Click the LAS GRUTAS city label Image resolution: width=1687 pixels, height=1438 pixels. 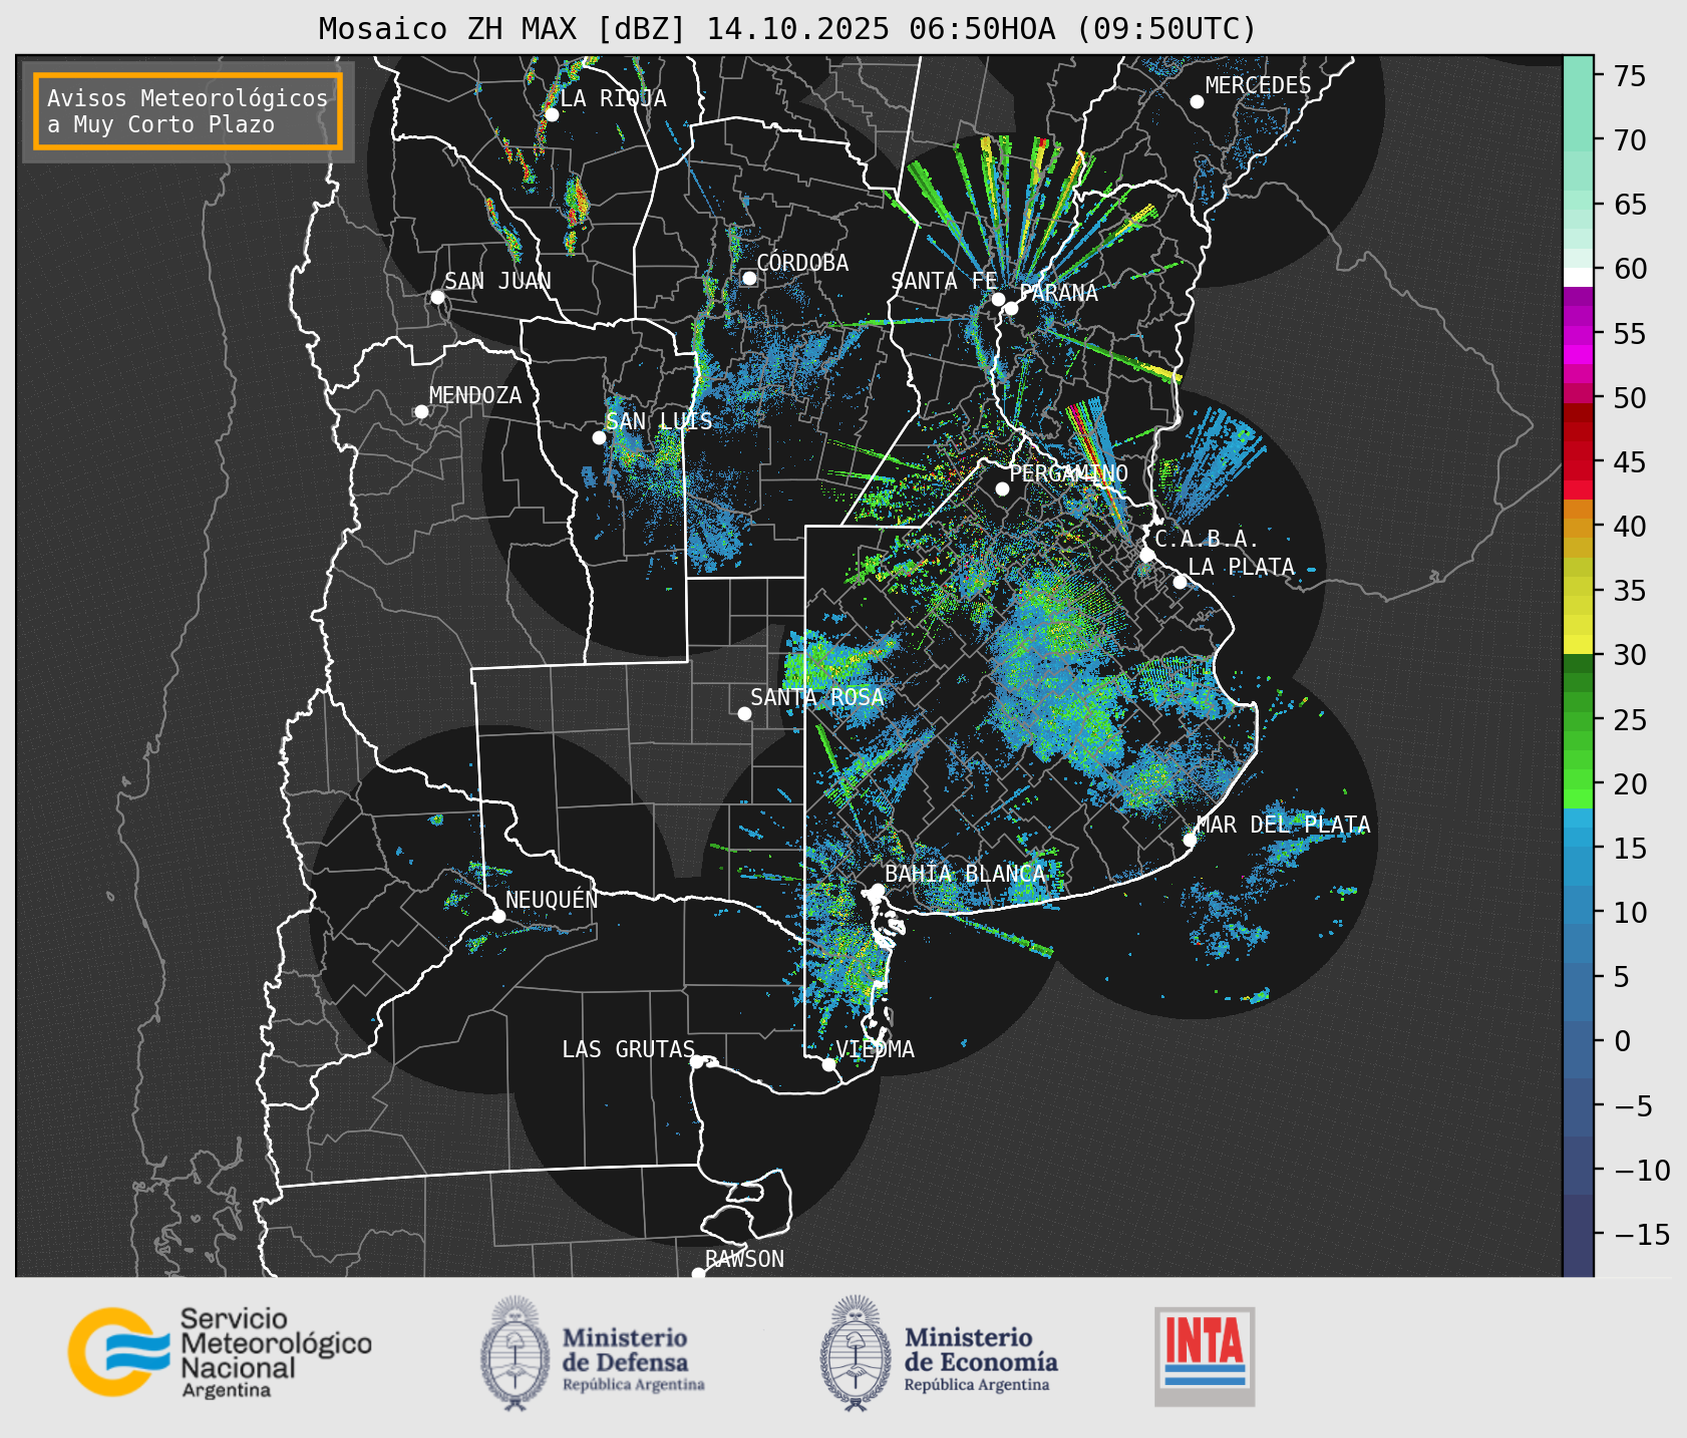pyautogui.click(x=628, y=1049)
